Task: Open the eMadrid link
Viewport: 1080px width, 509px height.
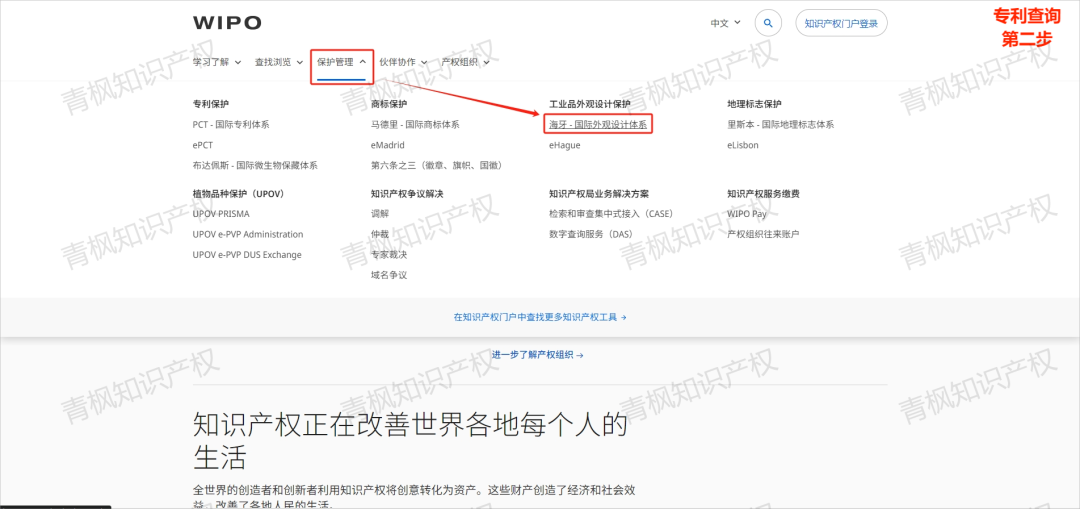Action: click(387, 145)
